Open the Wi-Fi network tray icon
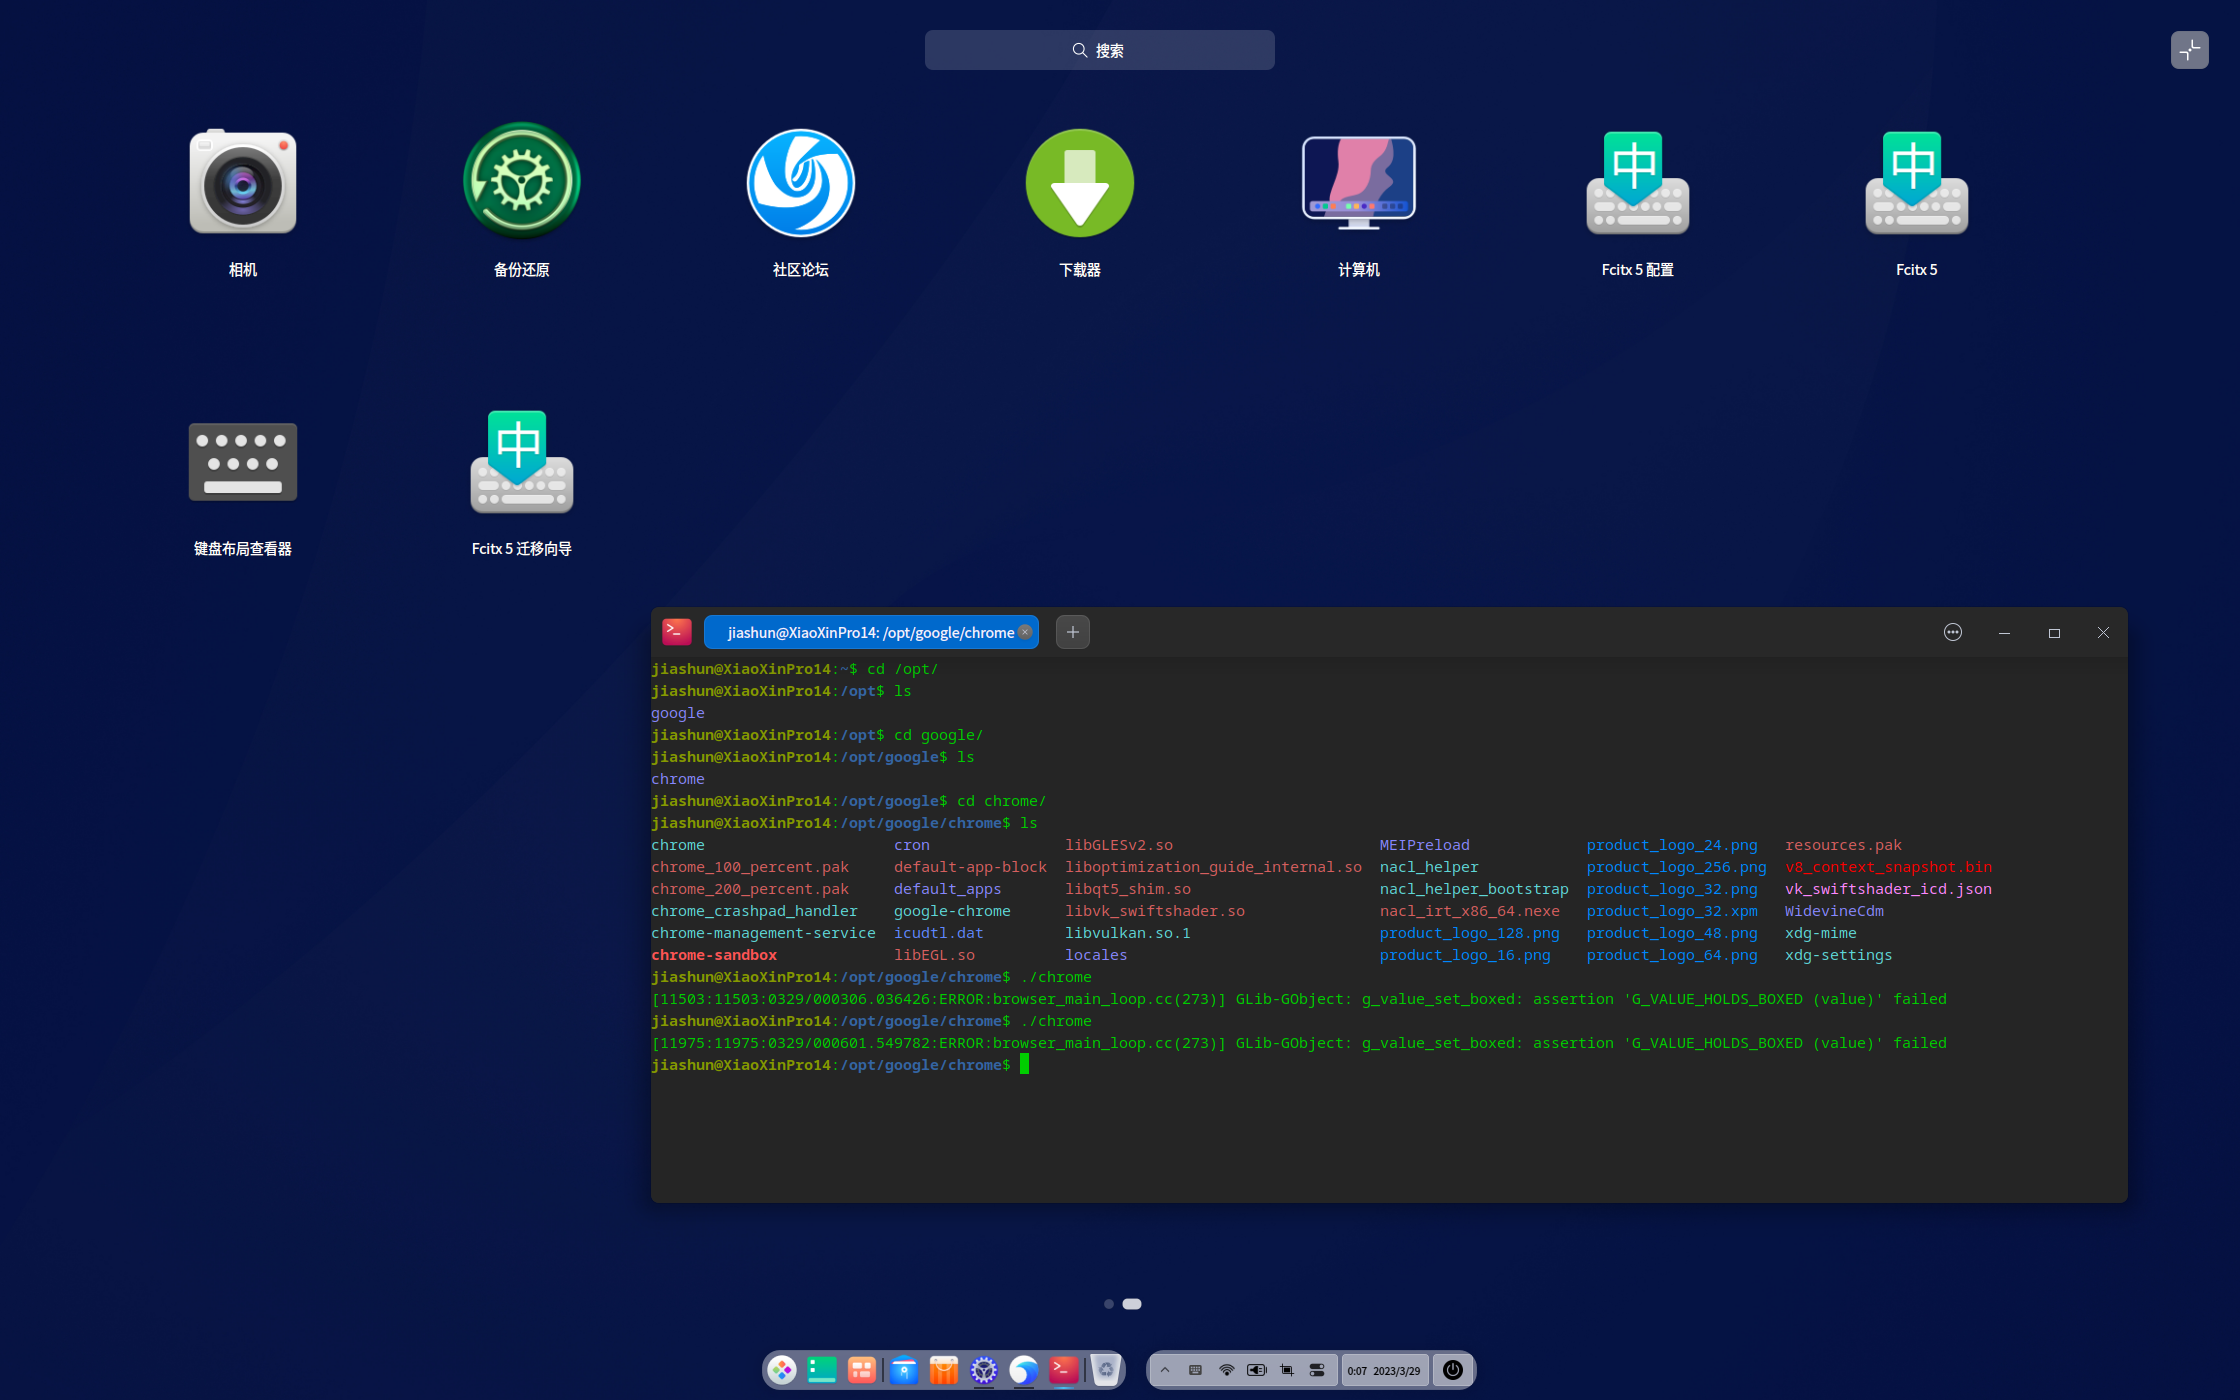The height and width of the screenshot is (1400, 2240). click(x=1226, y=1370)
